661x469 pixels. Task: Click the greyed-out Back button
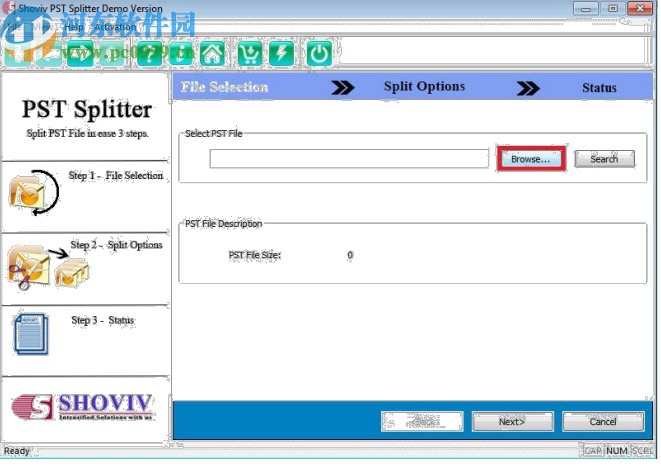[422, 422]
